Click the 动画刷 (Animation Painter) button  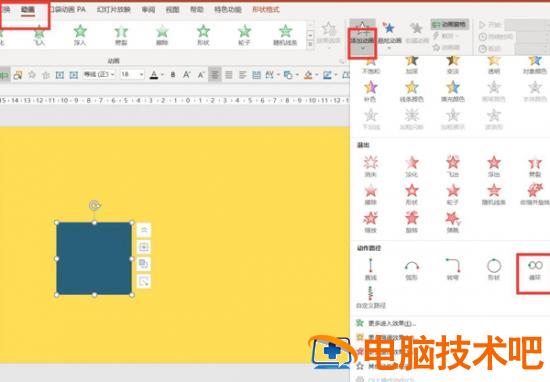click(x=447, y=47)
